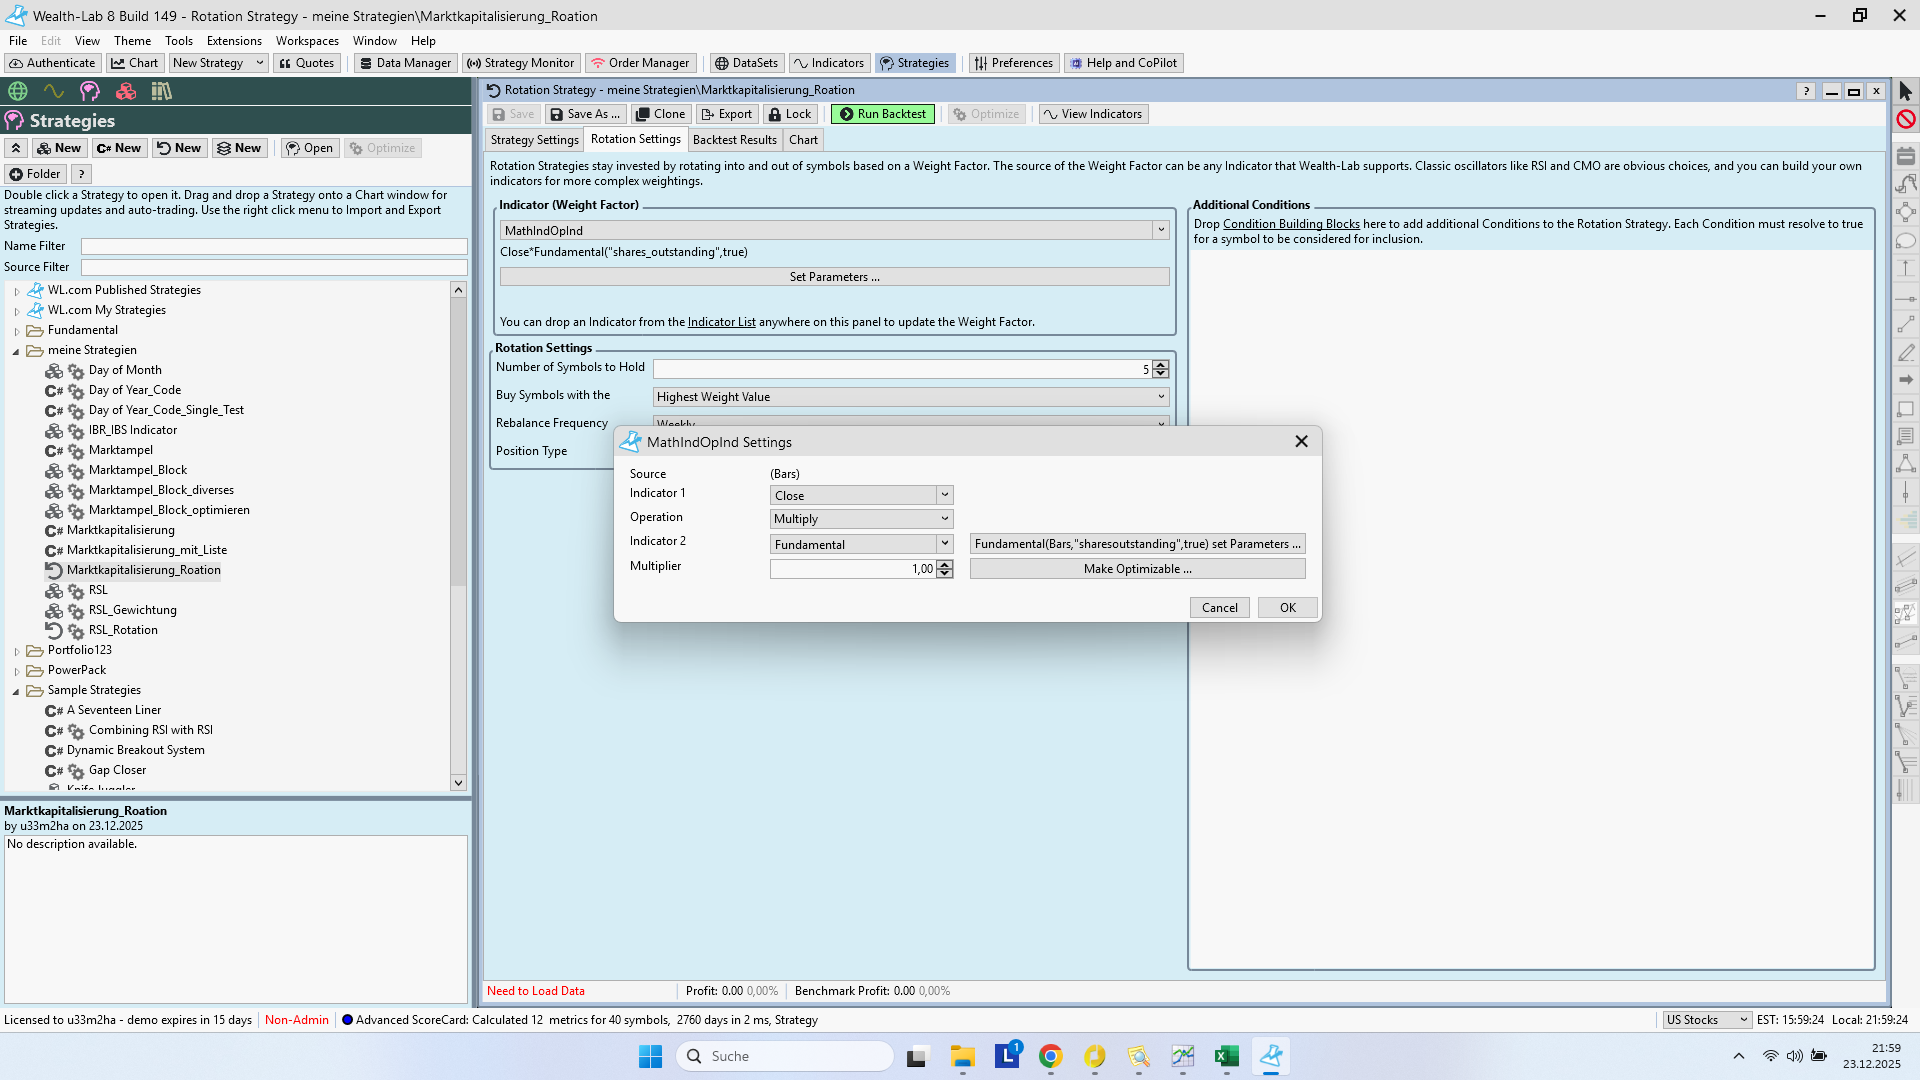
Task: Click the Run Backtest button
Action: click(882, 114)
